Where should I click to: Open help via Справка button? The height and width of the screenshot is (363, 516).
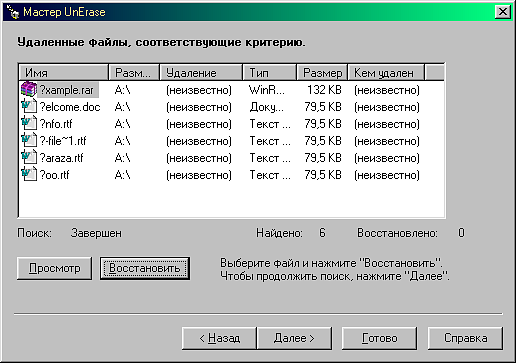click(465, 338)
